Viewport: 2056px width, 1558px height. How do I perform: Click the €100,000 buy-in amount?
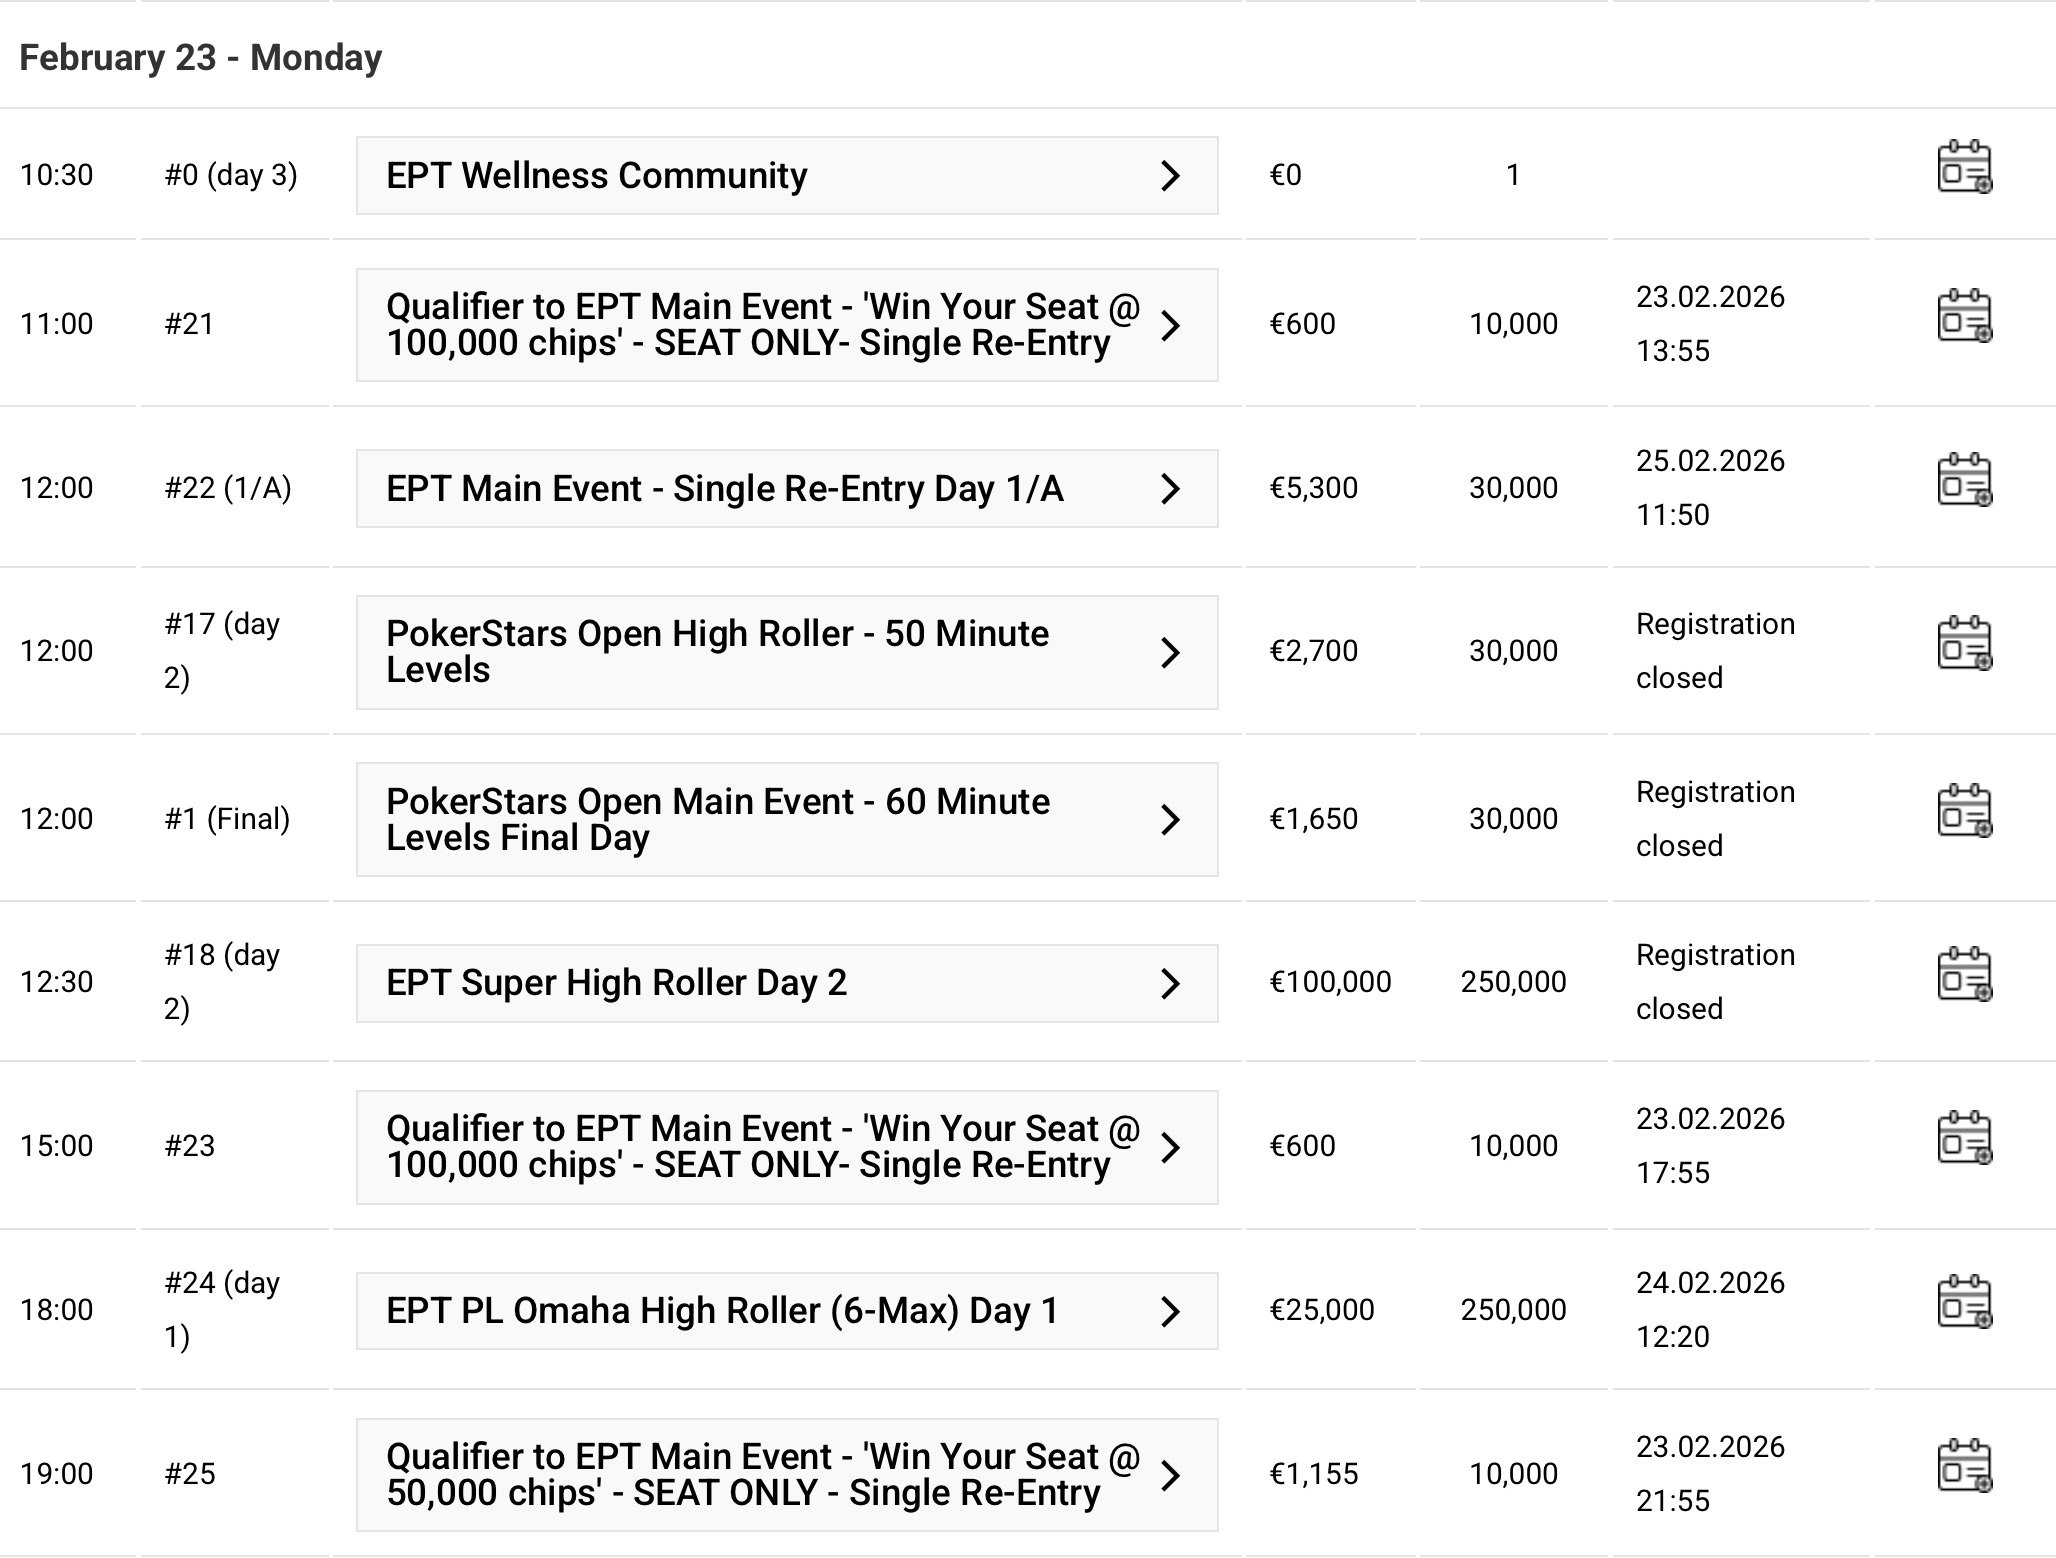click(1329, 982)
